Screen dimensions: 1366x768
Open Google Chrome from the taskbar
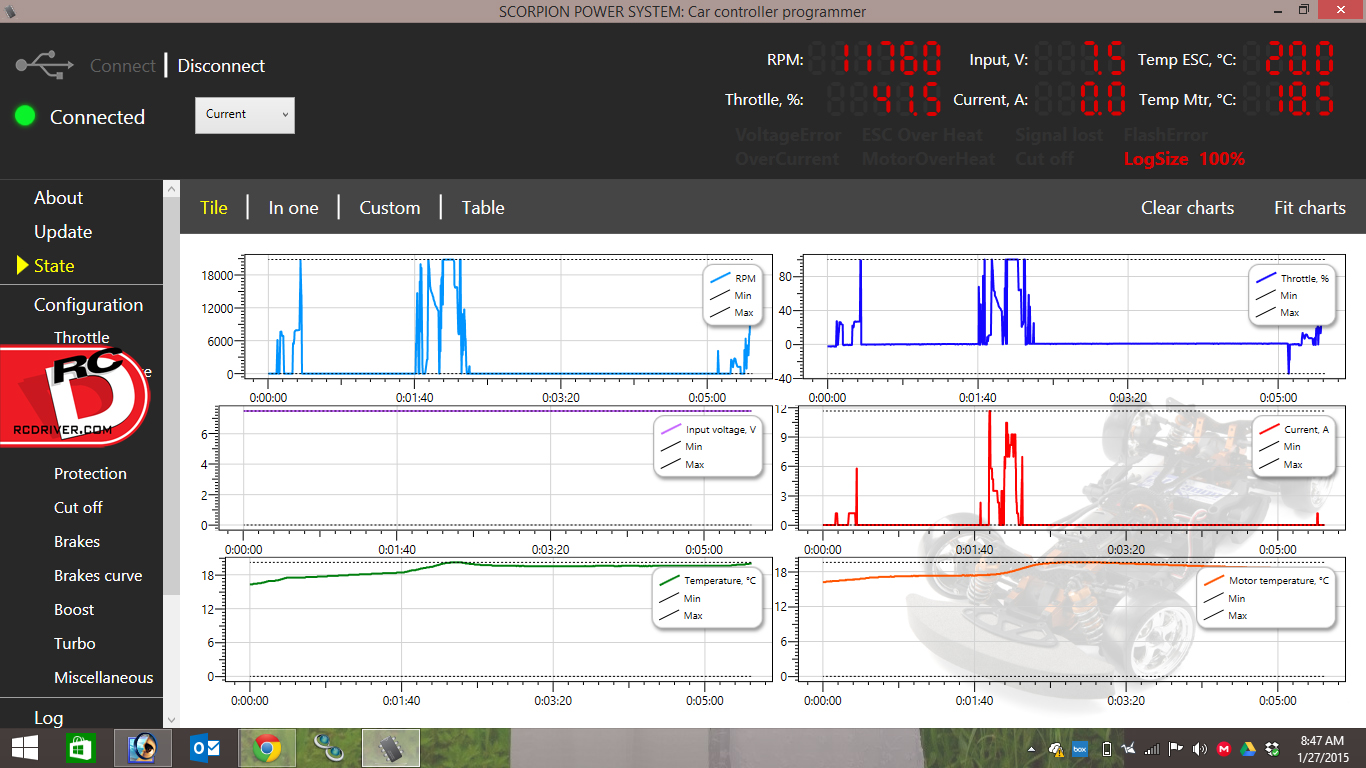click(266, 748)
